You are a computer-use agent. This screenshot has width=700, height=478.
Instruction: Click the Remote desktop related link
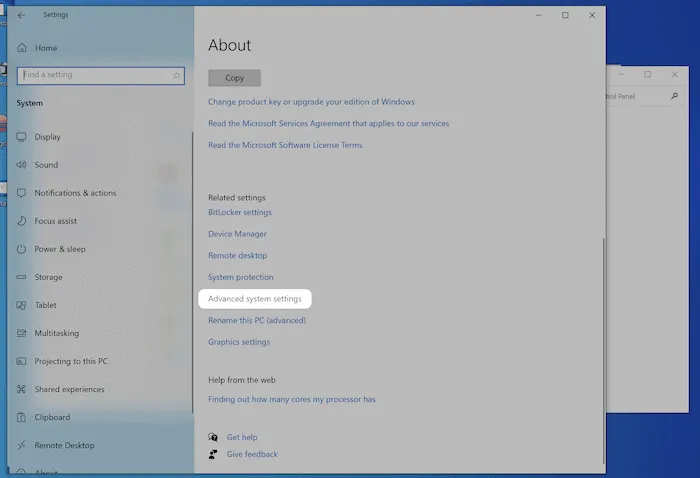(238, 255)
